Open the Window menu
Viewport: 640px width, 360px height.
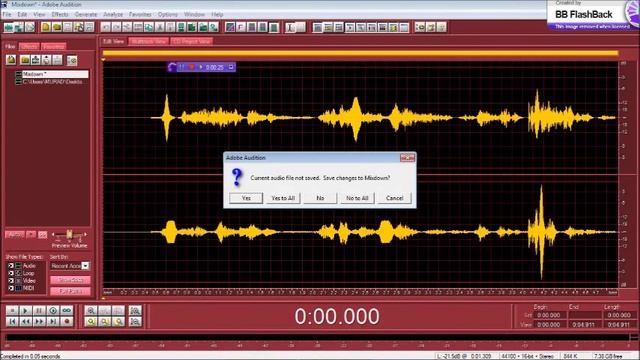click(x=194, y=14)
